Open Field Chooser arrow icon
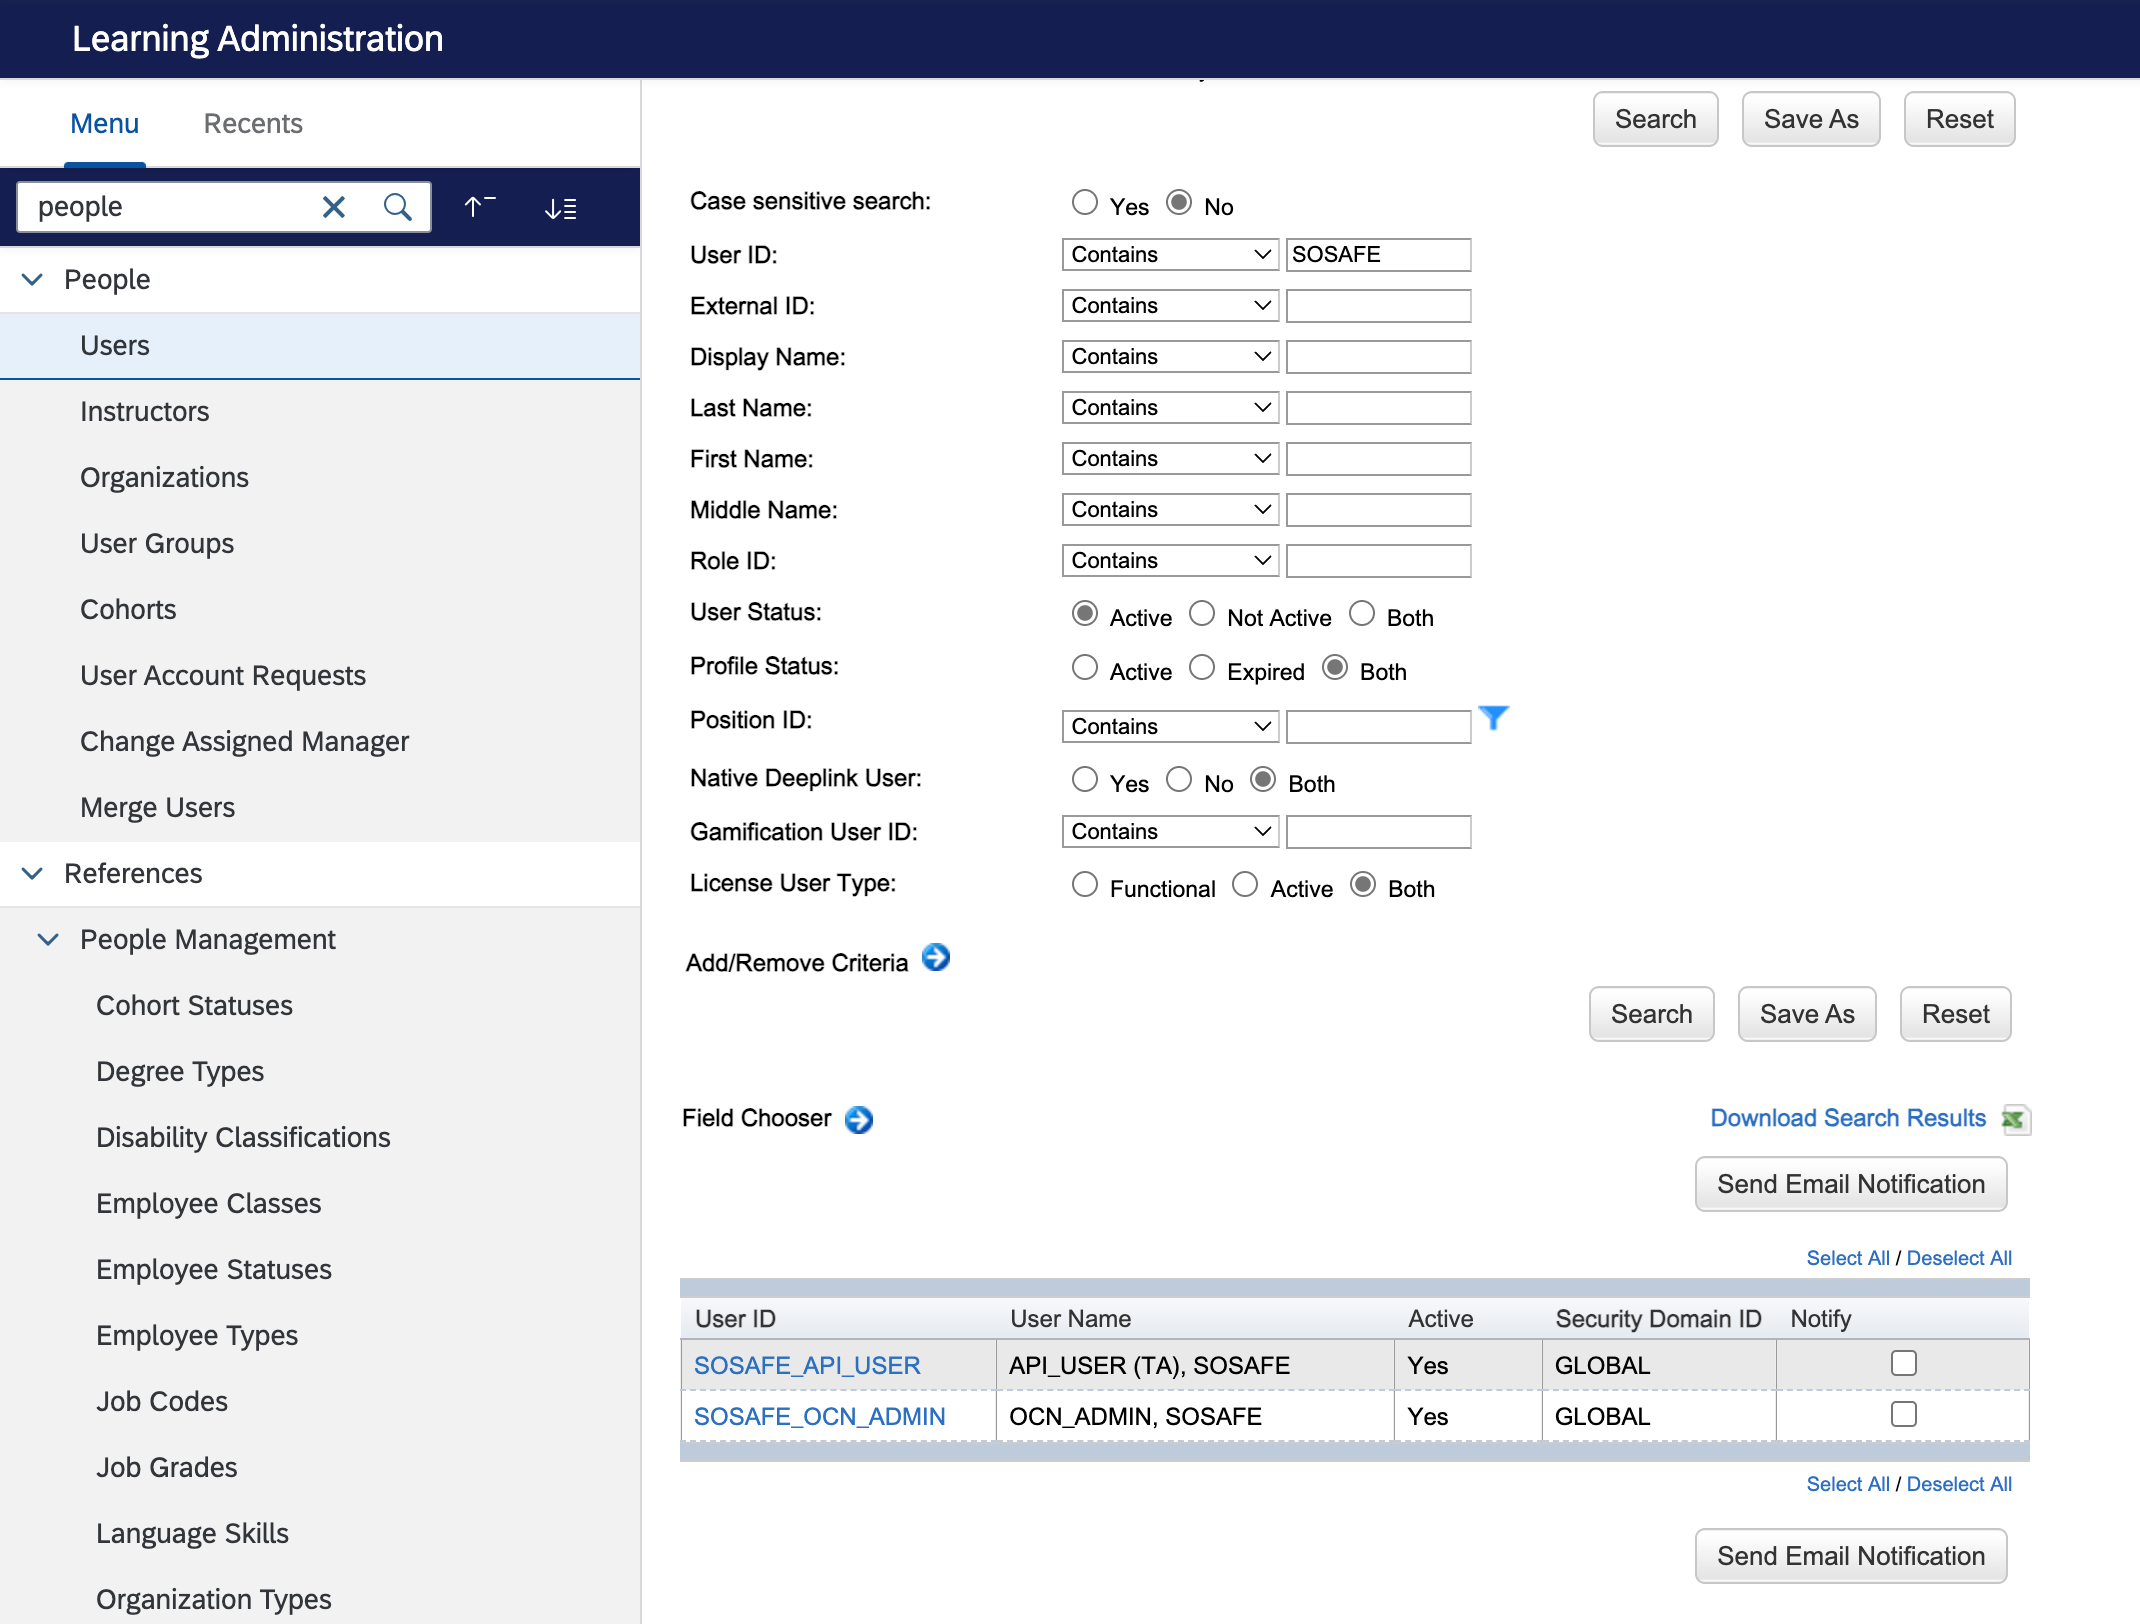Image resolution: width=2140 pixels, height=1624 pixels. tap(858, 1119)
